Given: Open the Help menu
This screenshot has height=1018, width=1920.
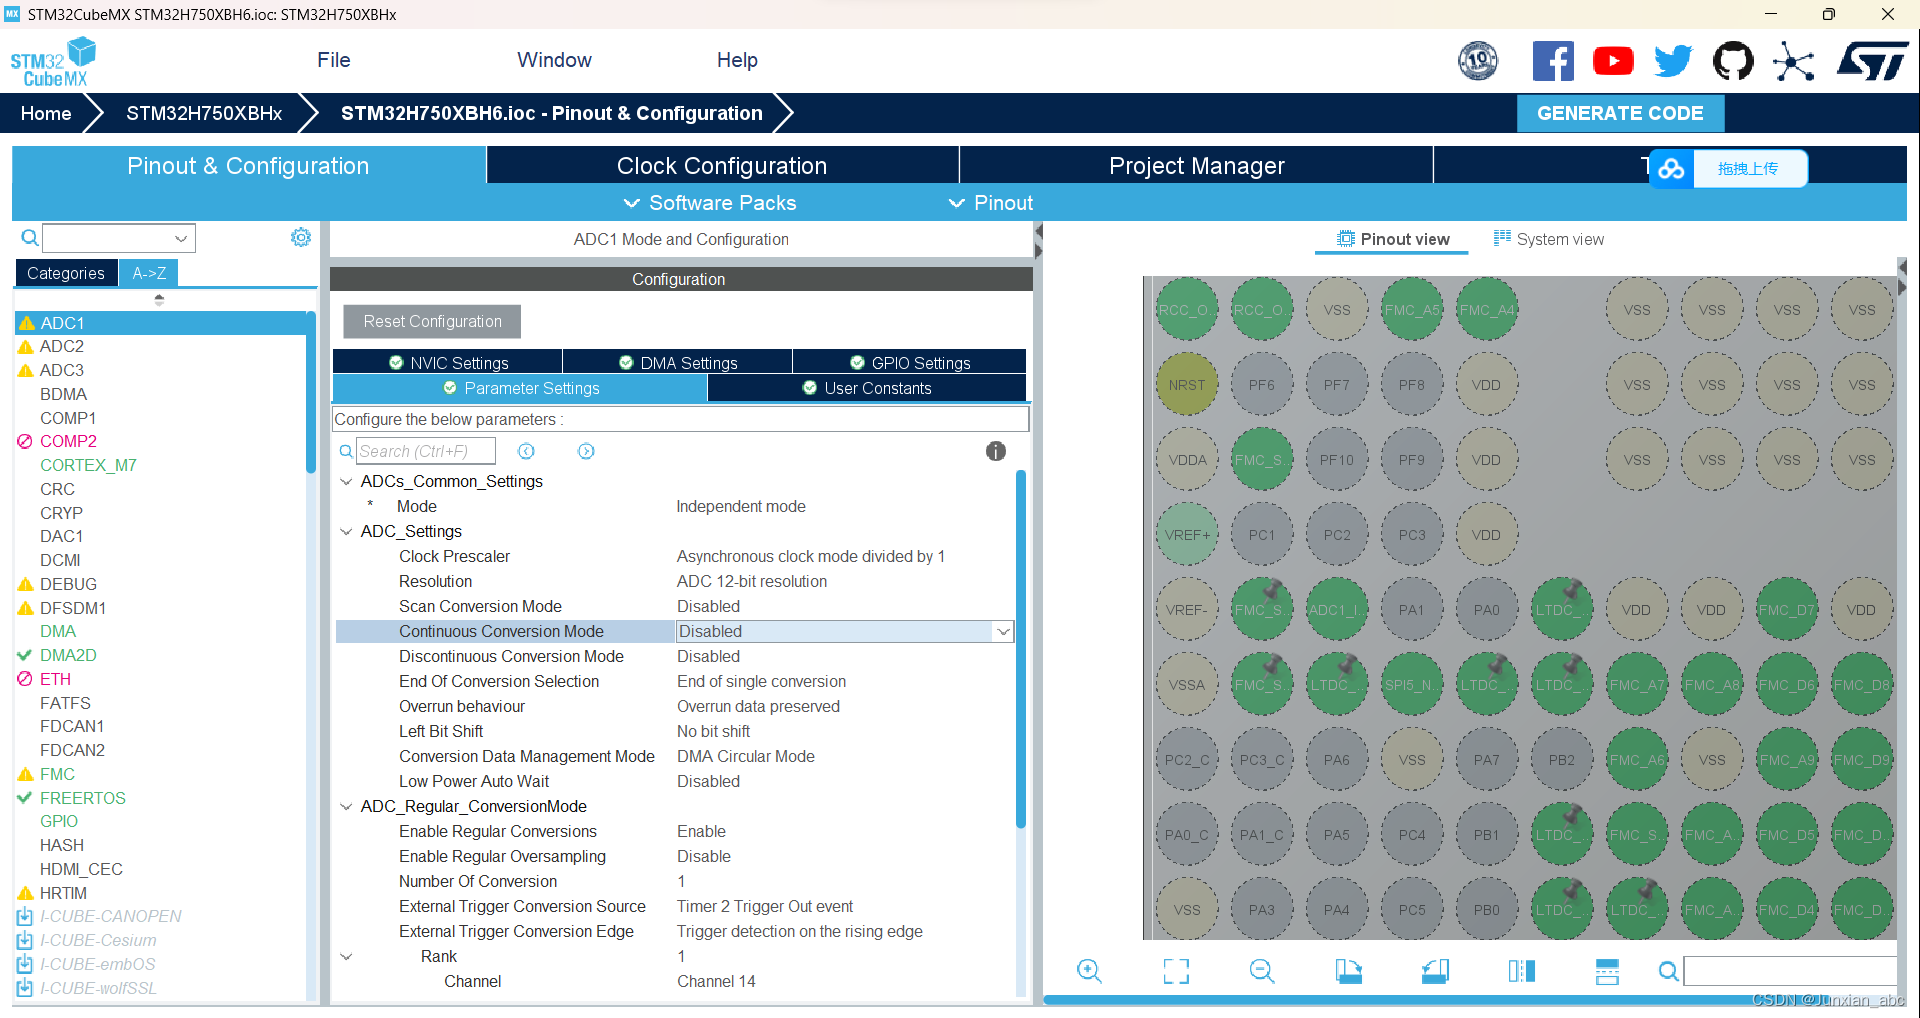Looking at the screenshot, I should click(737, 60).
